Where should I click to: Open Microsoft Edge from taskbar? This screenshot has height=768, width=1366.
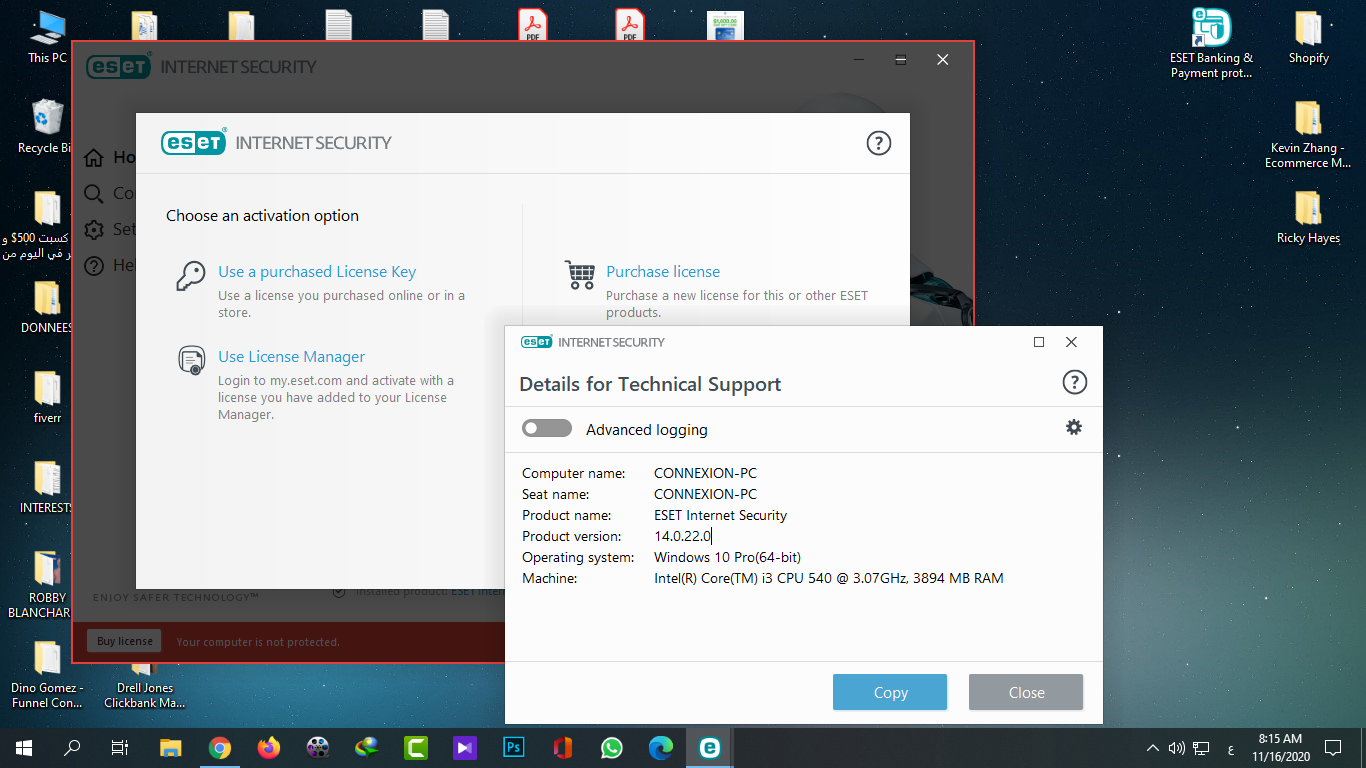[661, 747]
